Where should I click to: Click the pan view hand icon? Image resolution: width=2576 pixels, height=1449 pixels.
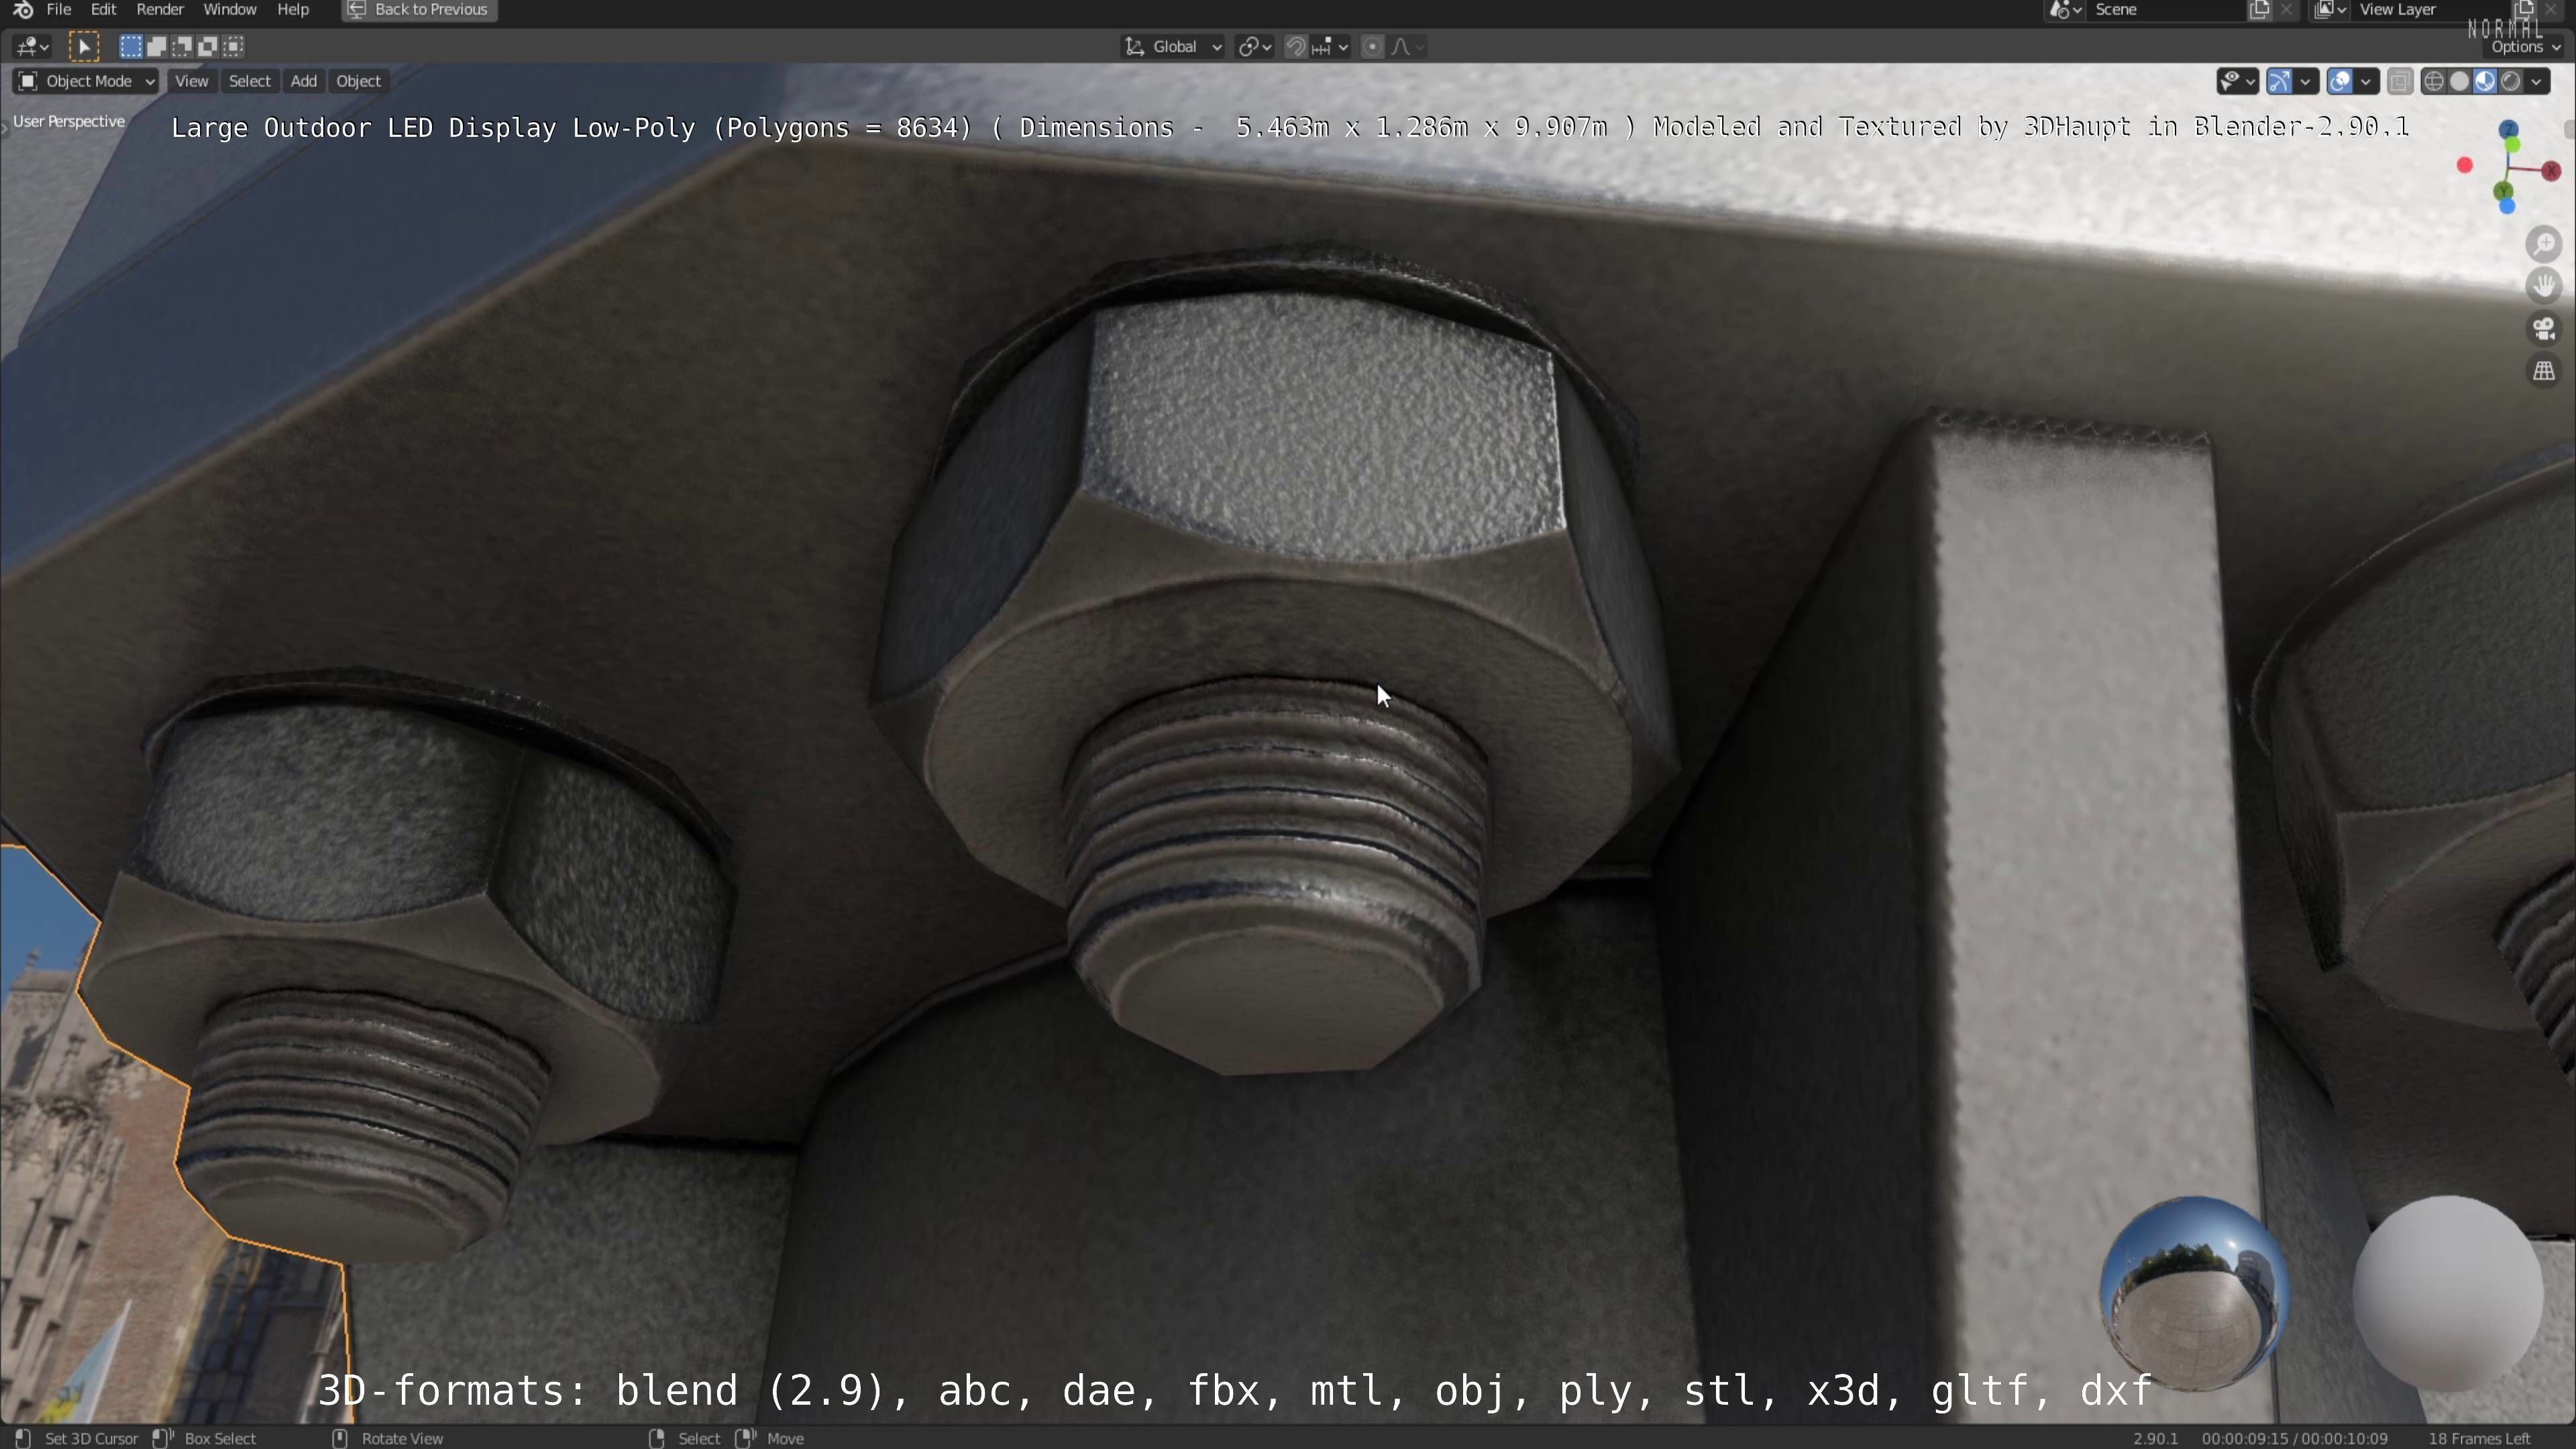coord(2543,286)
